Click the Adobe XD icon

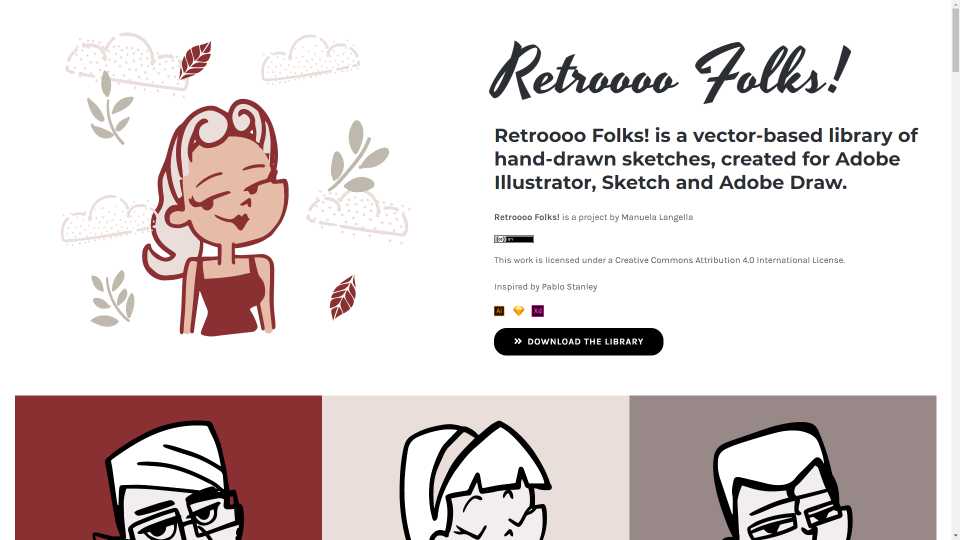538,311
